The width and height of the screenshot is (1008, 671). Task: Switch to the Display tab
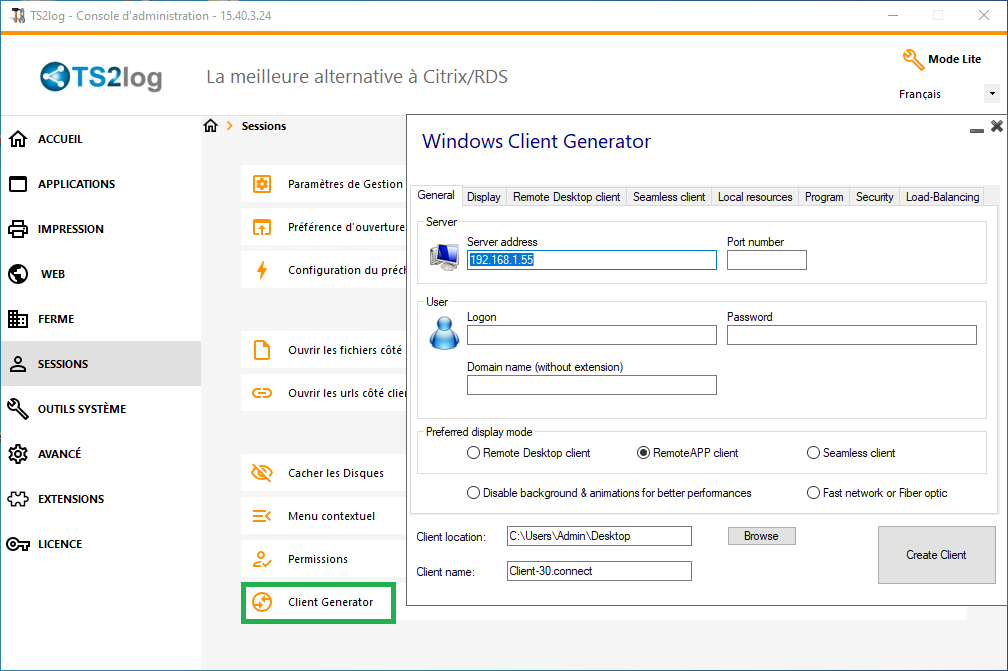click(x=483, y=197)
